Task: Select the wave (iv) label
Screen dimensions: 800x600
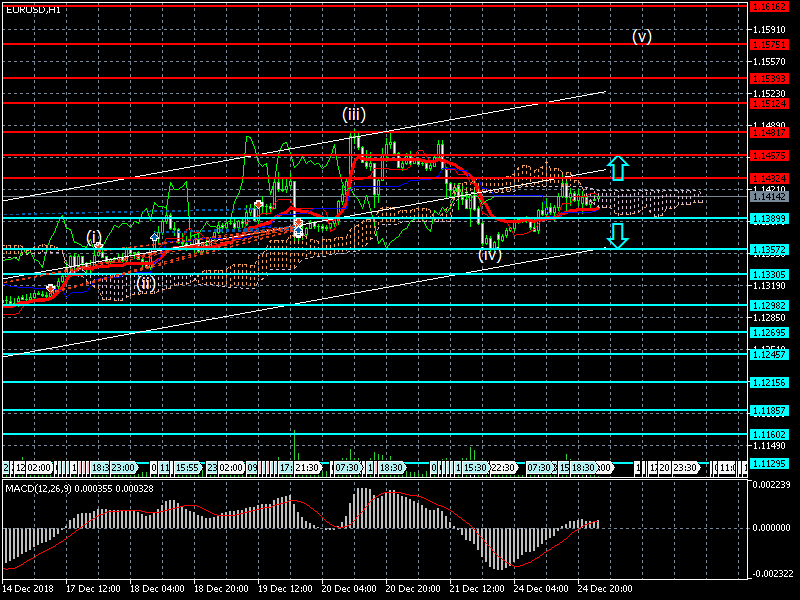Action: [x=489, y=255]
